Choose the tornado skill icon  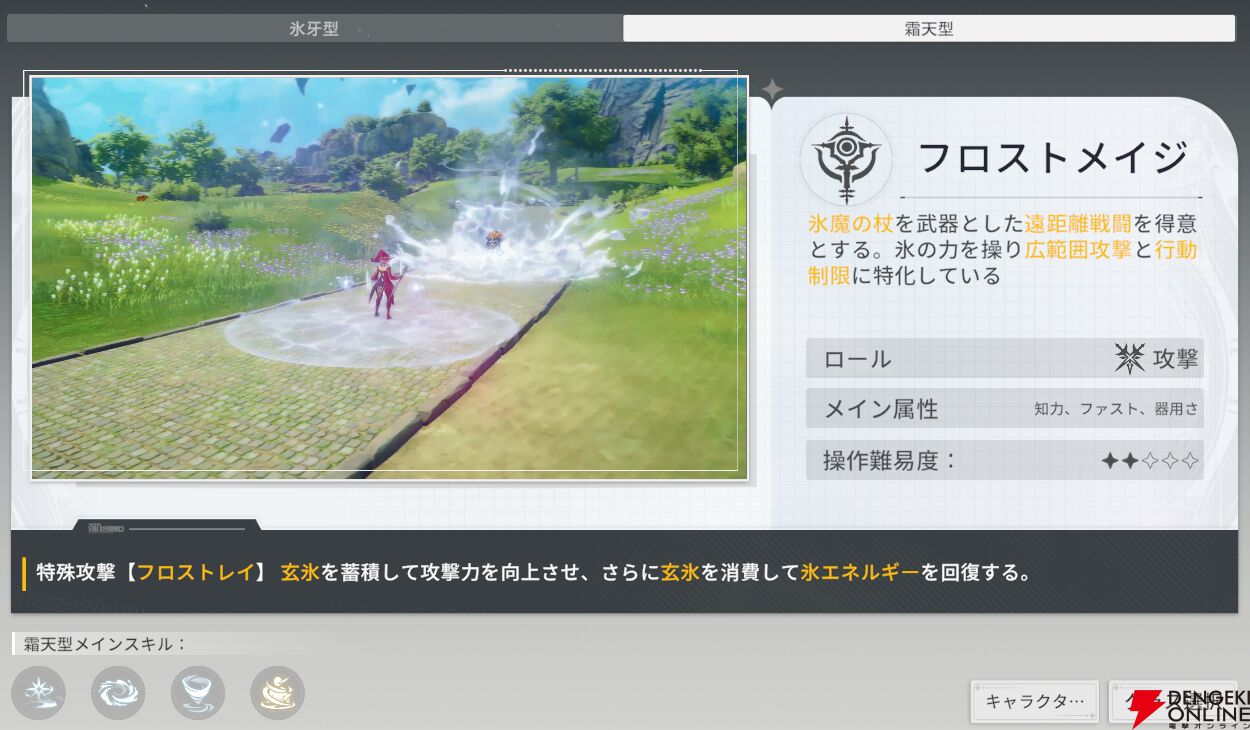[198, 692]
